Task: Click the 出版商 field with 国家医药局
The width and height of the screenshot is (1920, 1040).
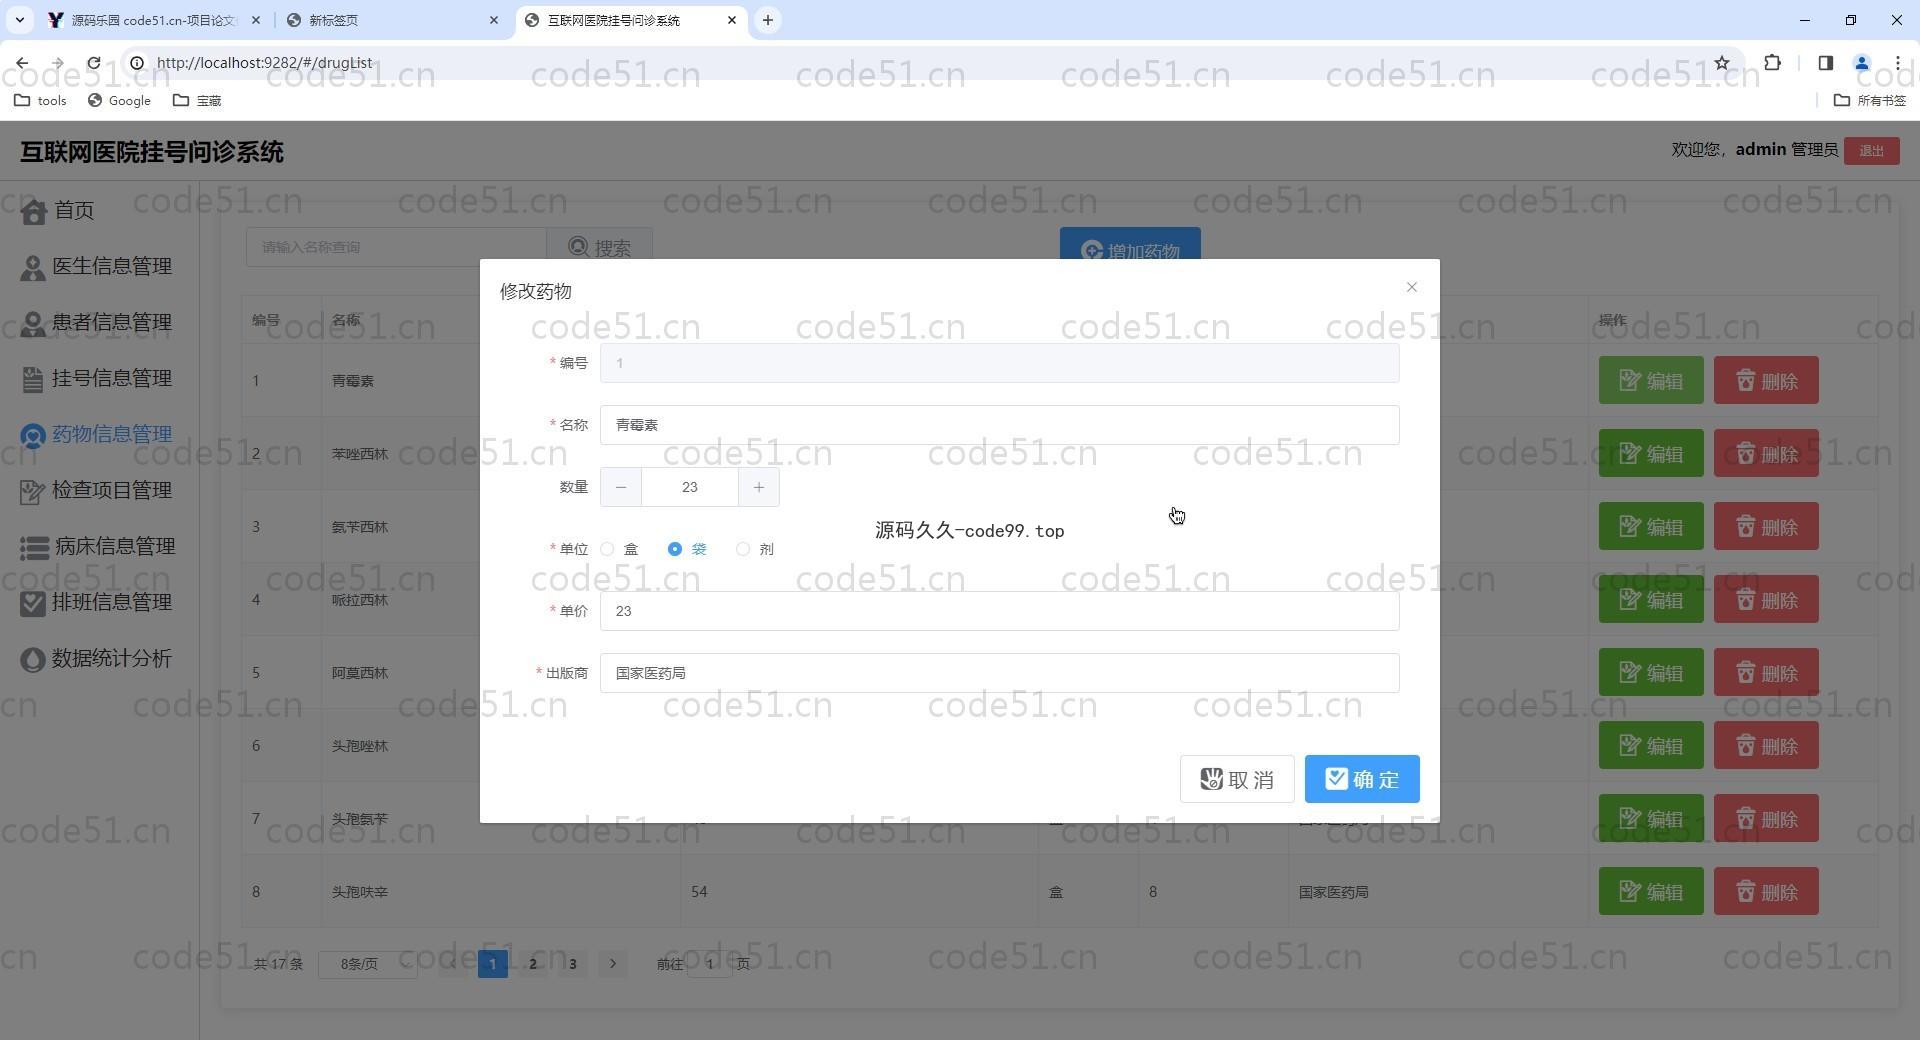Action: pos(999,673)
